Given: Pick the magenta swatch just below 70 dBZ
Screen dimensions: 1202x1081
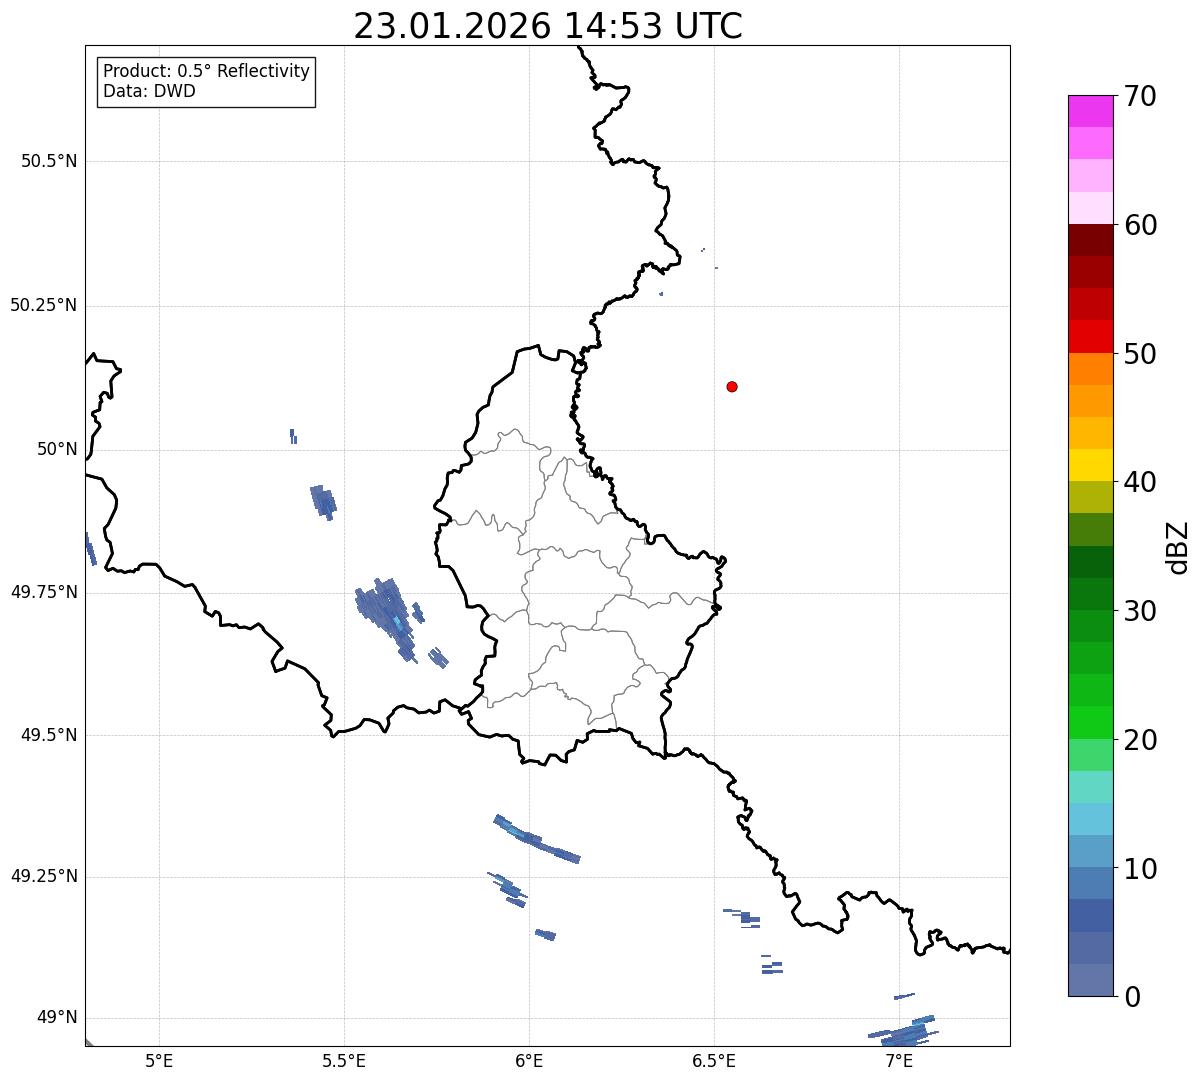Looking at the screenshot, I should [1090, 111].
